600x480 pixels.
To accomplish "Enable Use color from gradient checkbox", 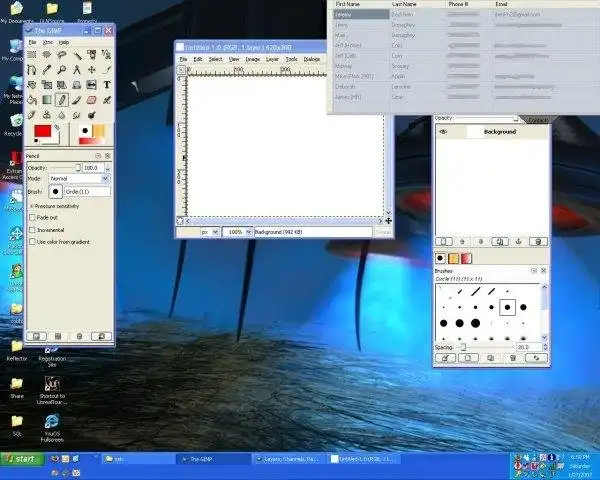I will click(33, 242).
